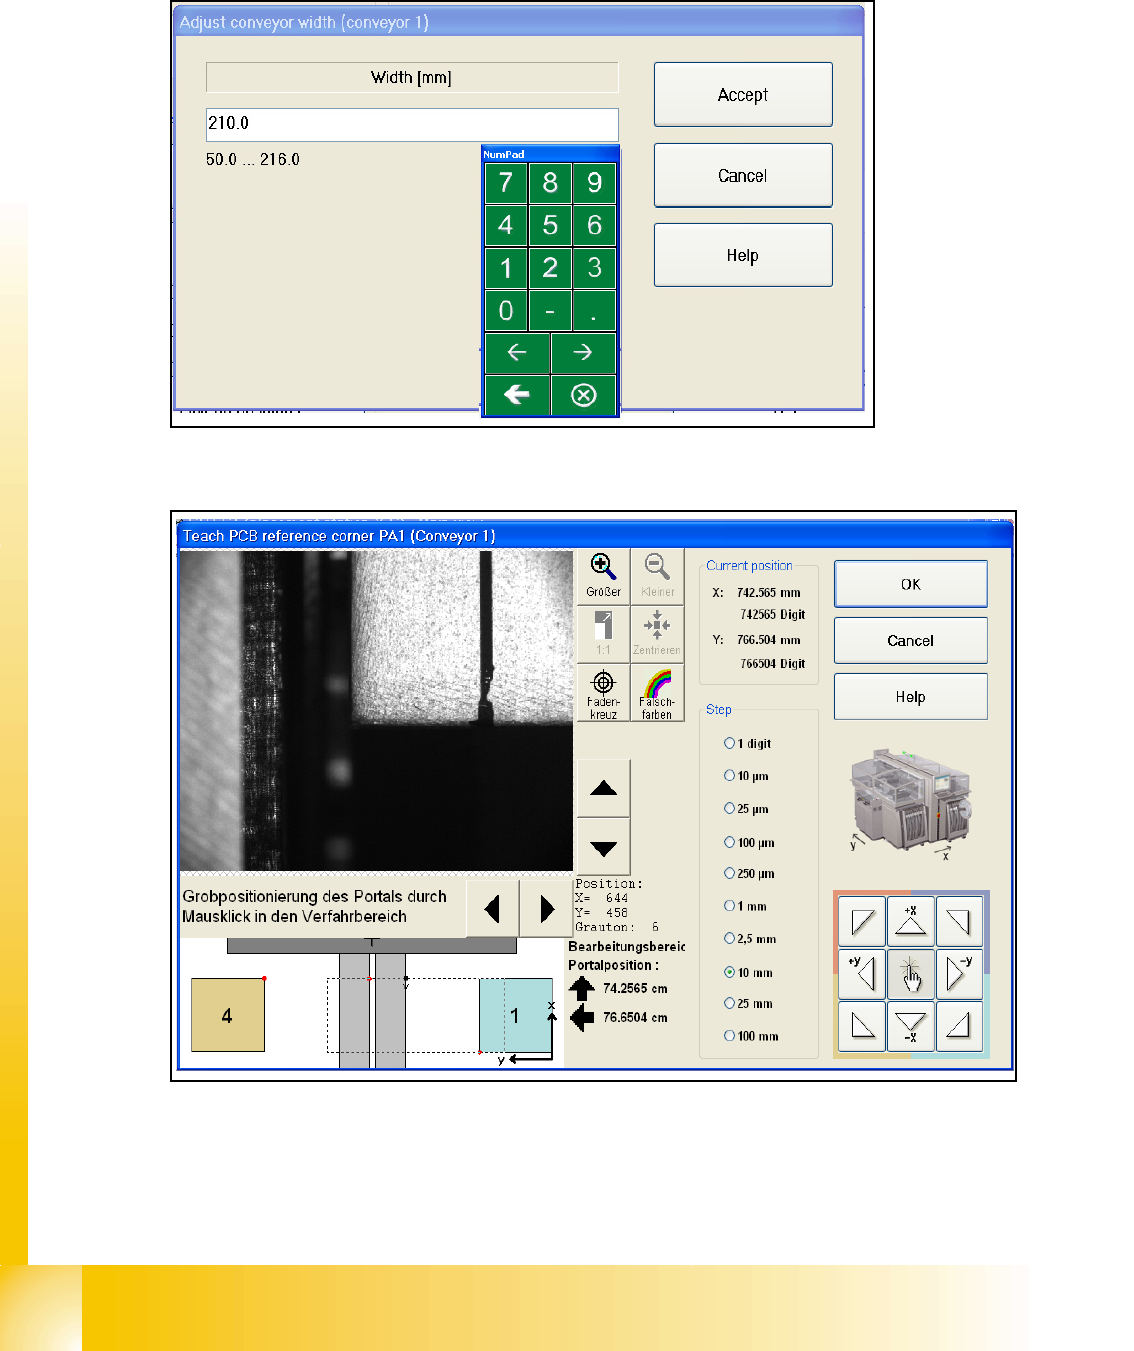This screenshot has height=1351, width=1134.
Task: Click area 1 in the travel range diagram
Action: [x=516, y=1015]
